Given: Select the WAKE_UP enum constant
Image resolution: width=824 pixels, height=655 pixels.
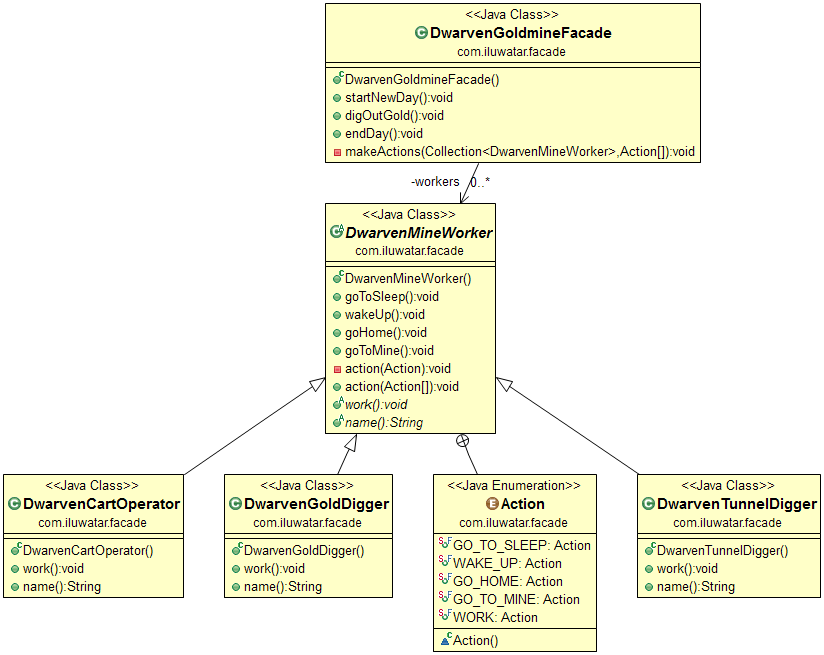Looking at the screenshot, I should click(507, 563).
